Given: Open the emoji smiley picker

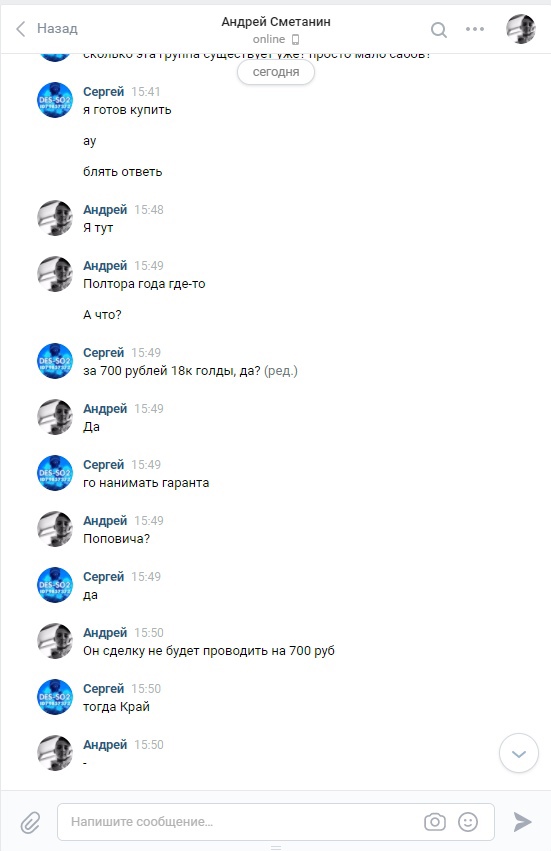Looking at the screenshot, I should [468, 822].
